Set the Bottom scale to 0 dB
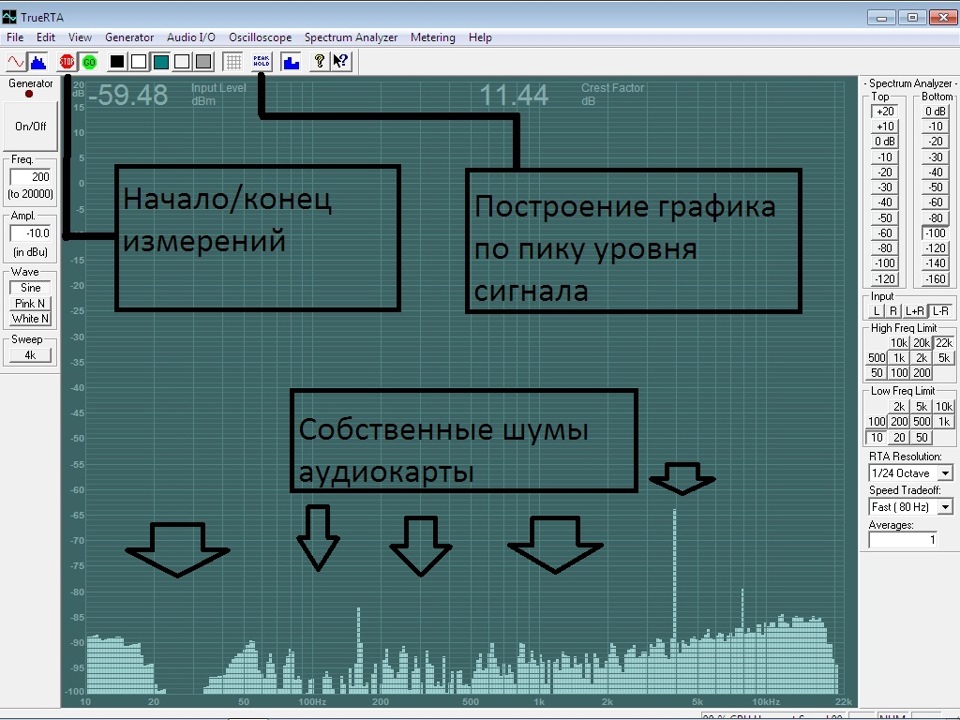This screenshot has width=960, height=720. pyautogui.click(x=936, y=111)
